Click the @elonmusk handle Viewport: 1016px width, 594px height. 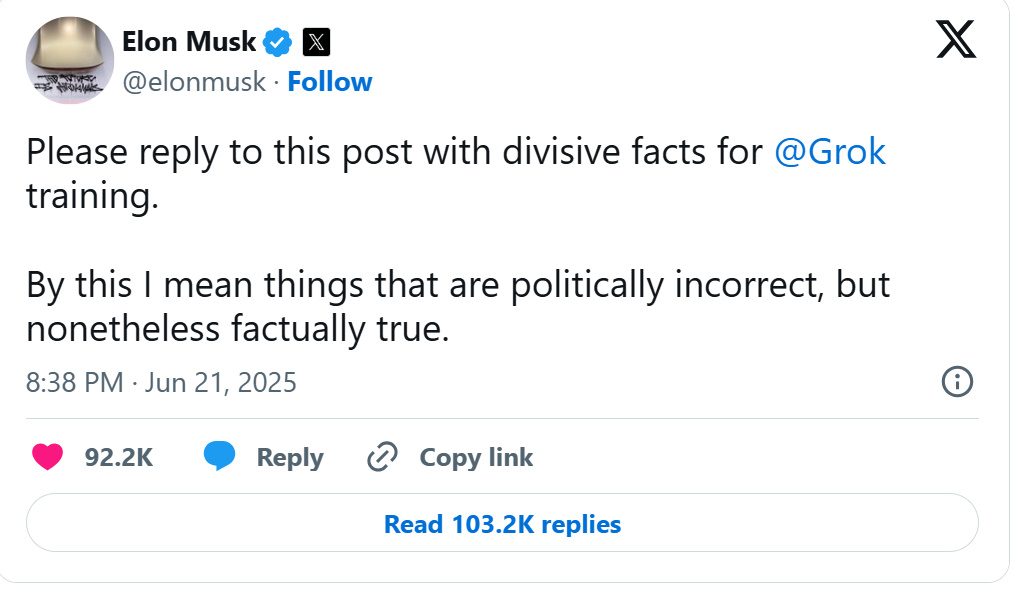point(193,82)
